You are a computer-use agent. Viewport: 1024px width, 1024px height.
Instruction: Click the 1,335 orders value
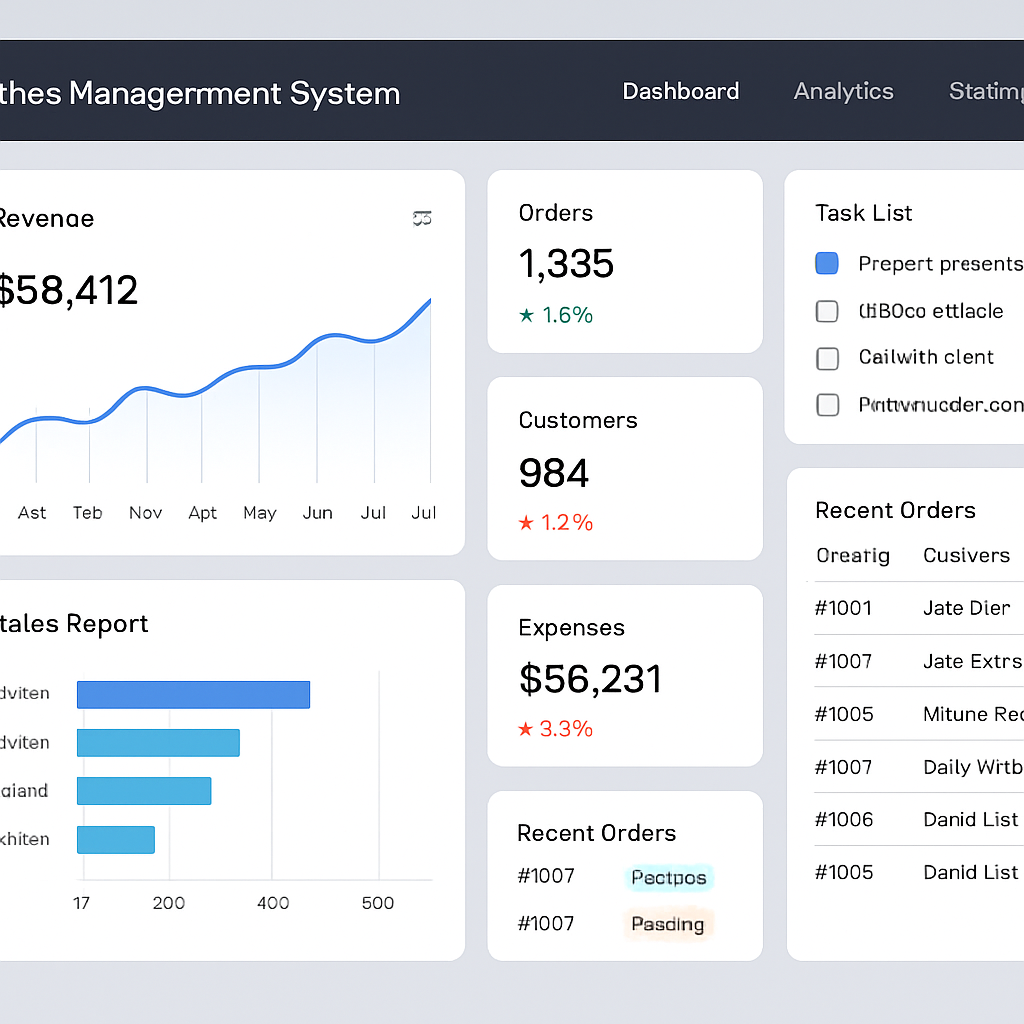[x=566, y=264]
